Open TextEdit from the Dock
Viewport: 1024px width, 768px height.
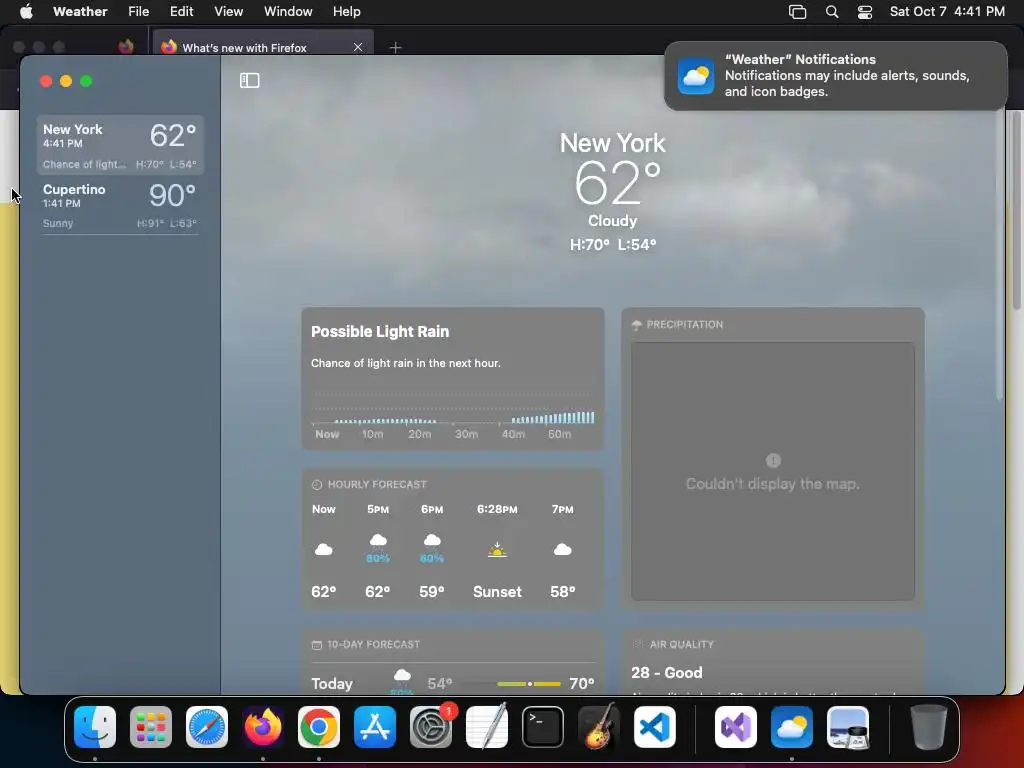coord(487,727)
